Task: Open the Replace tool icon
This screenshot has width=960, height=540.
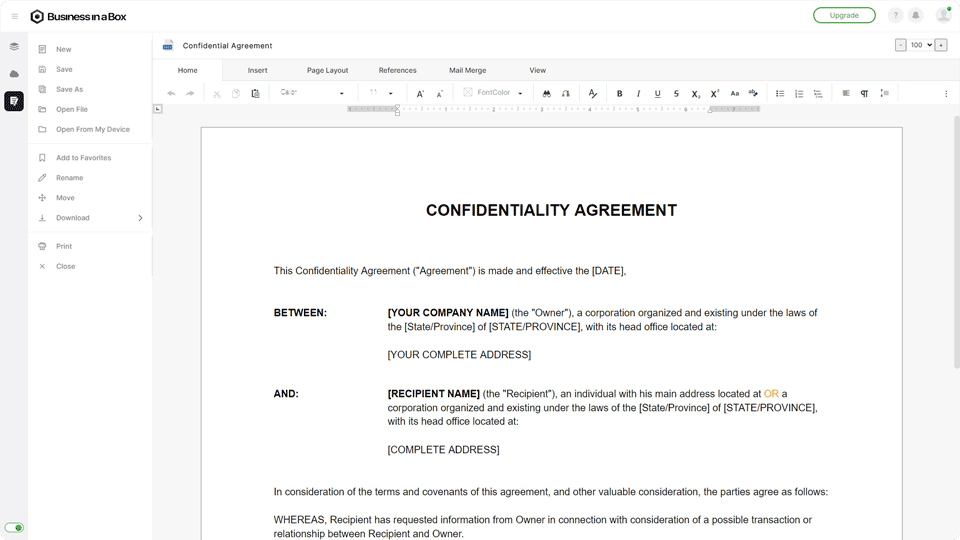Action: [566, 94]
